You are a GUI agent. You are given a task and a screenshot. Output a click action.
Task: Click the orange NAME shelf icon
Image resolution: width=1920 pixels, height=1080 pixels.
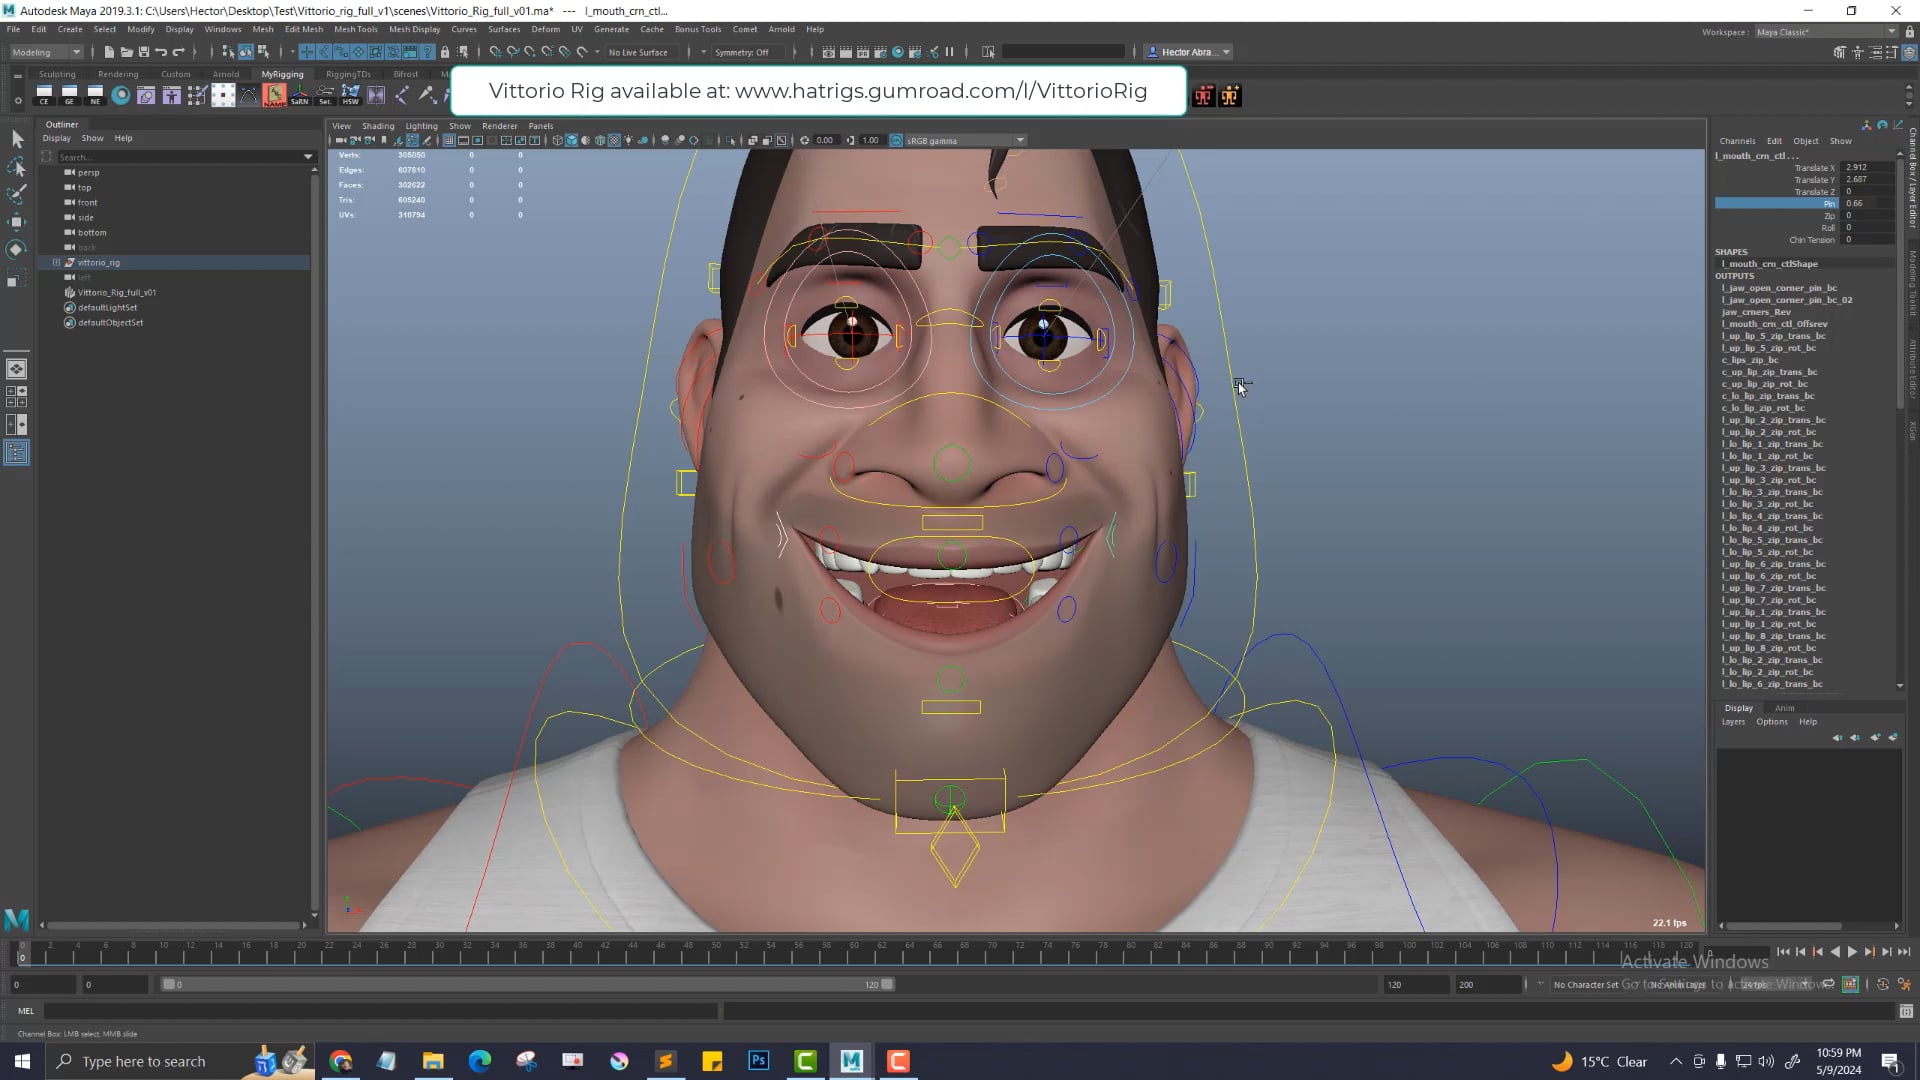(x=274, y=95)
